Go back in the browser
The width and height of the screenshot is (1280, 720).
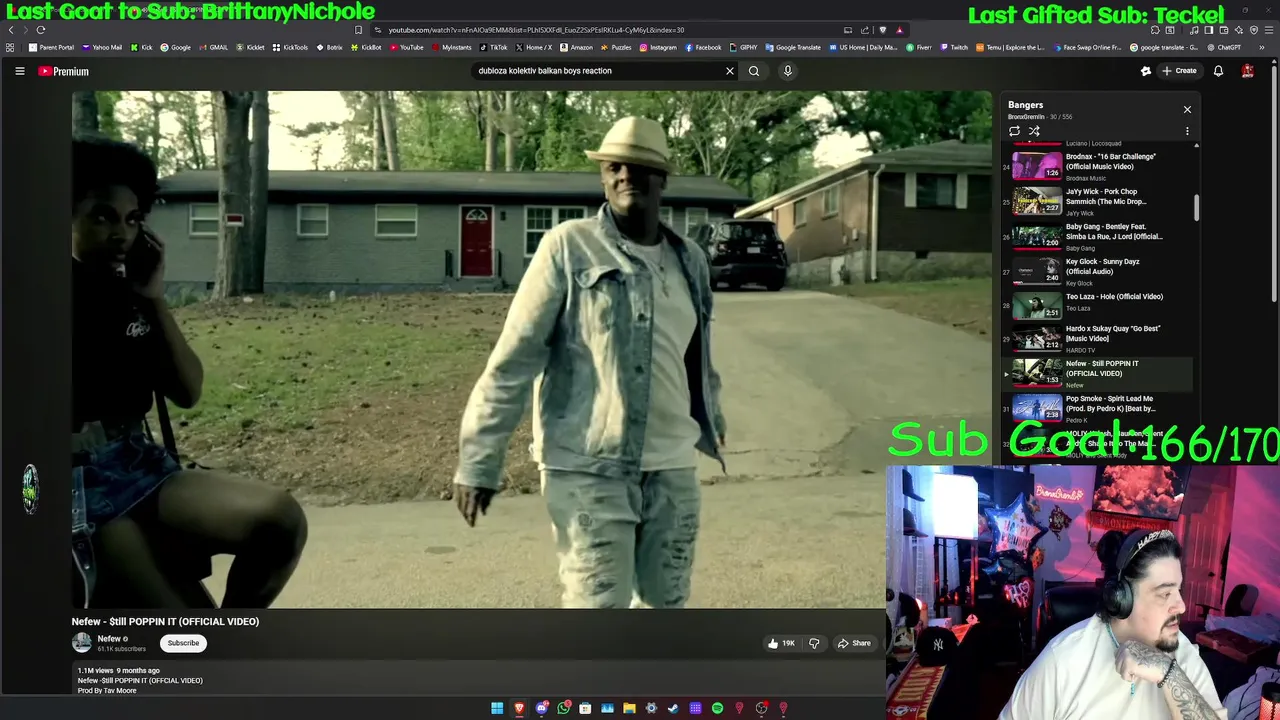11,30
